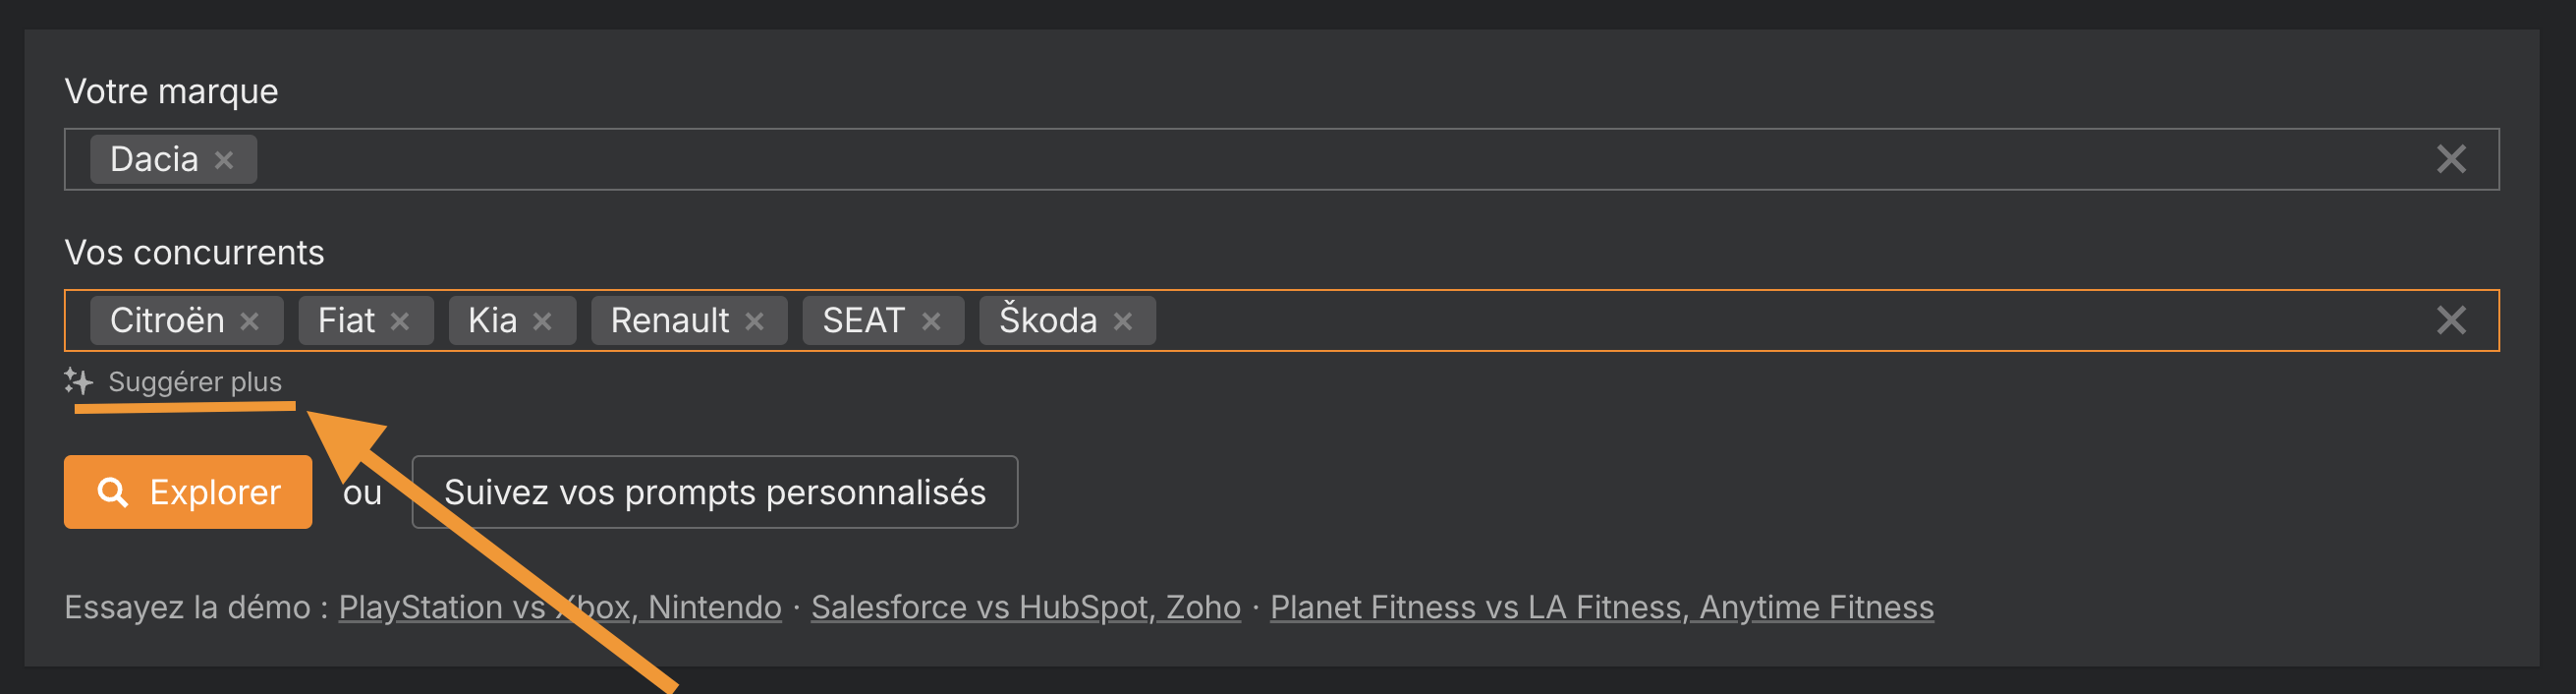Remove the Škoda competitor tag
Viewport: 2576px width, 694px height.
[x=1123, y=321]
